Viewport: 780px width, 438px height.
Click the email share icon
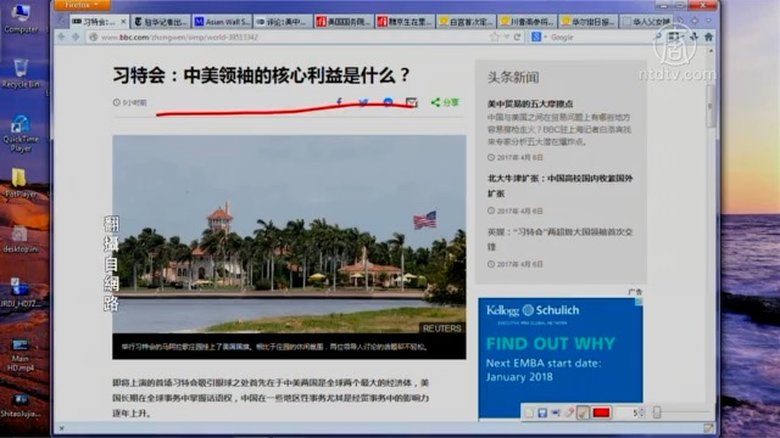[411, 102]
